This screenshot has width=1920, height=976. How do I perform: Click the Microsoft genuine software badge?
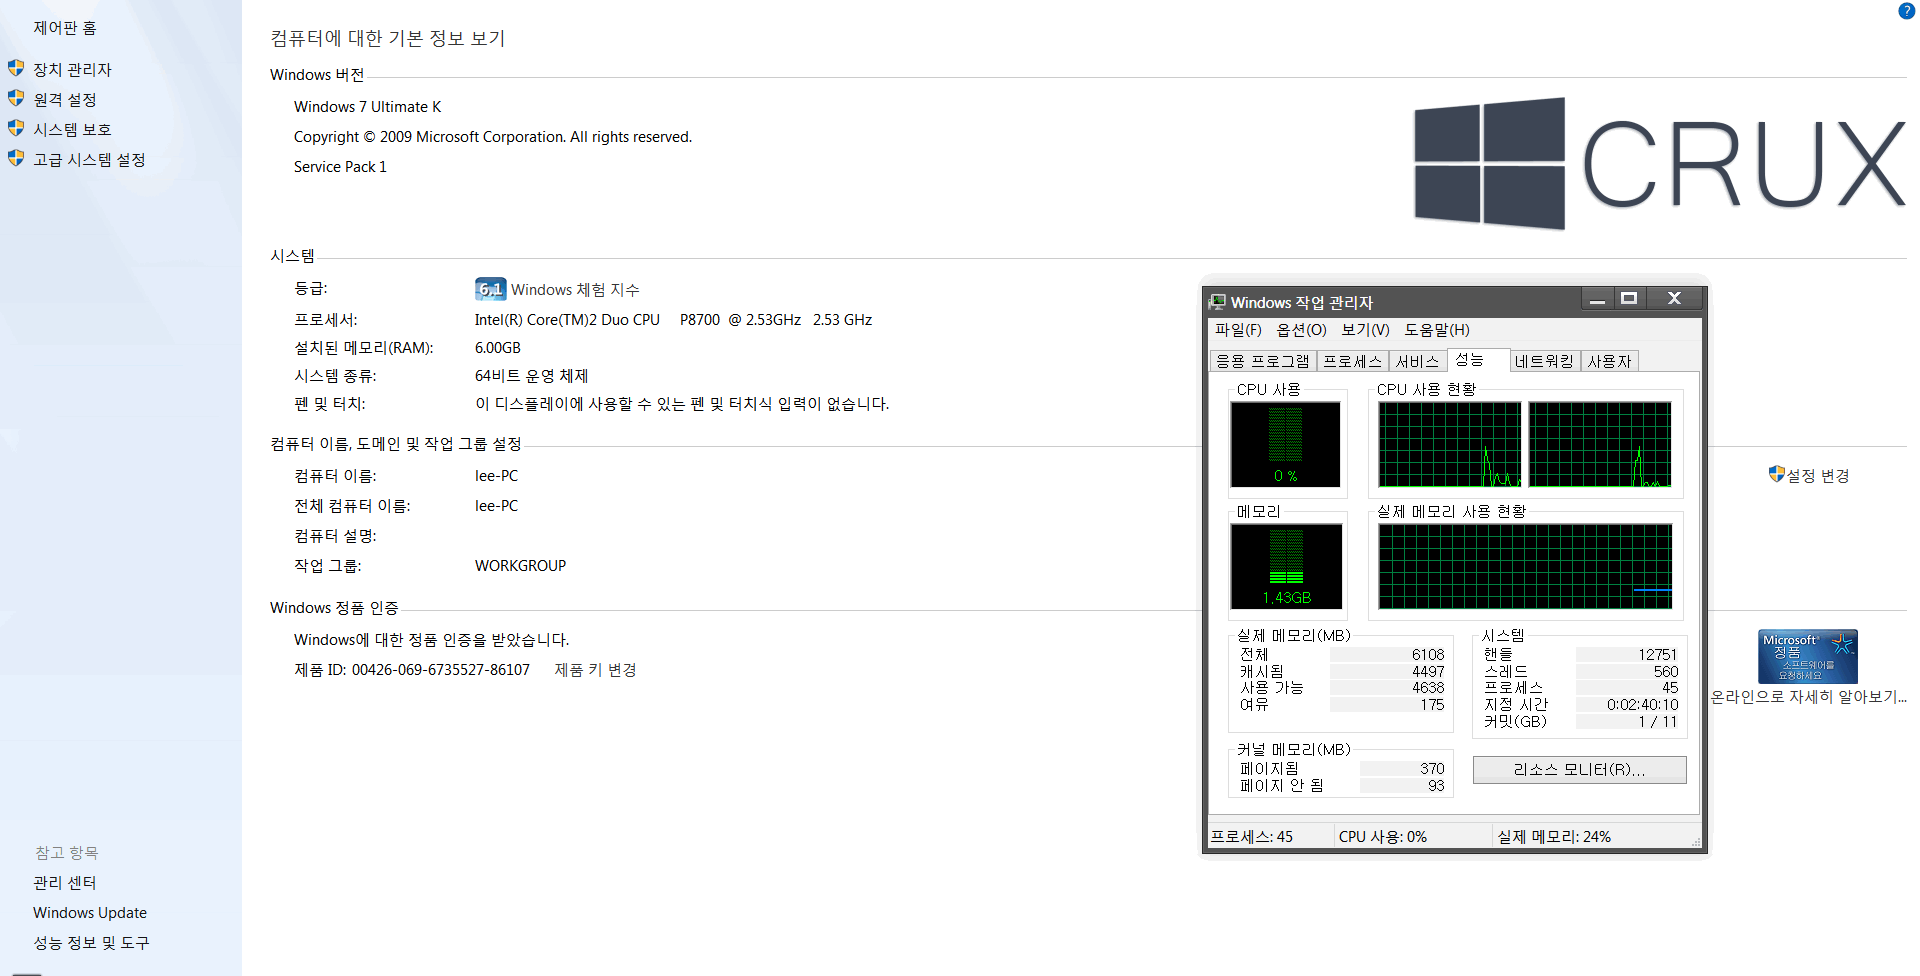[x=1808, y=656]
